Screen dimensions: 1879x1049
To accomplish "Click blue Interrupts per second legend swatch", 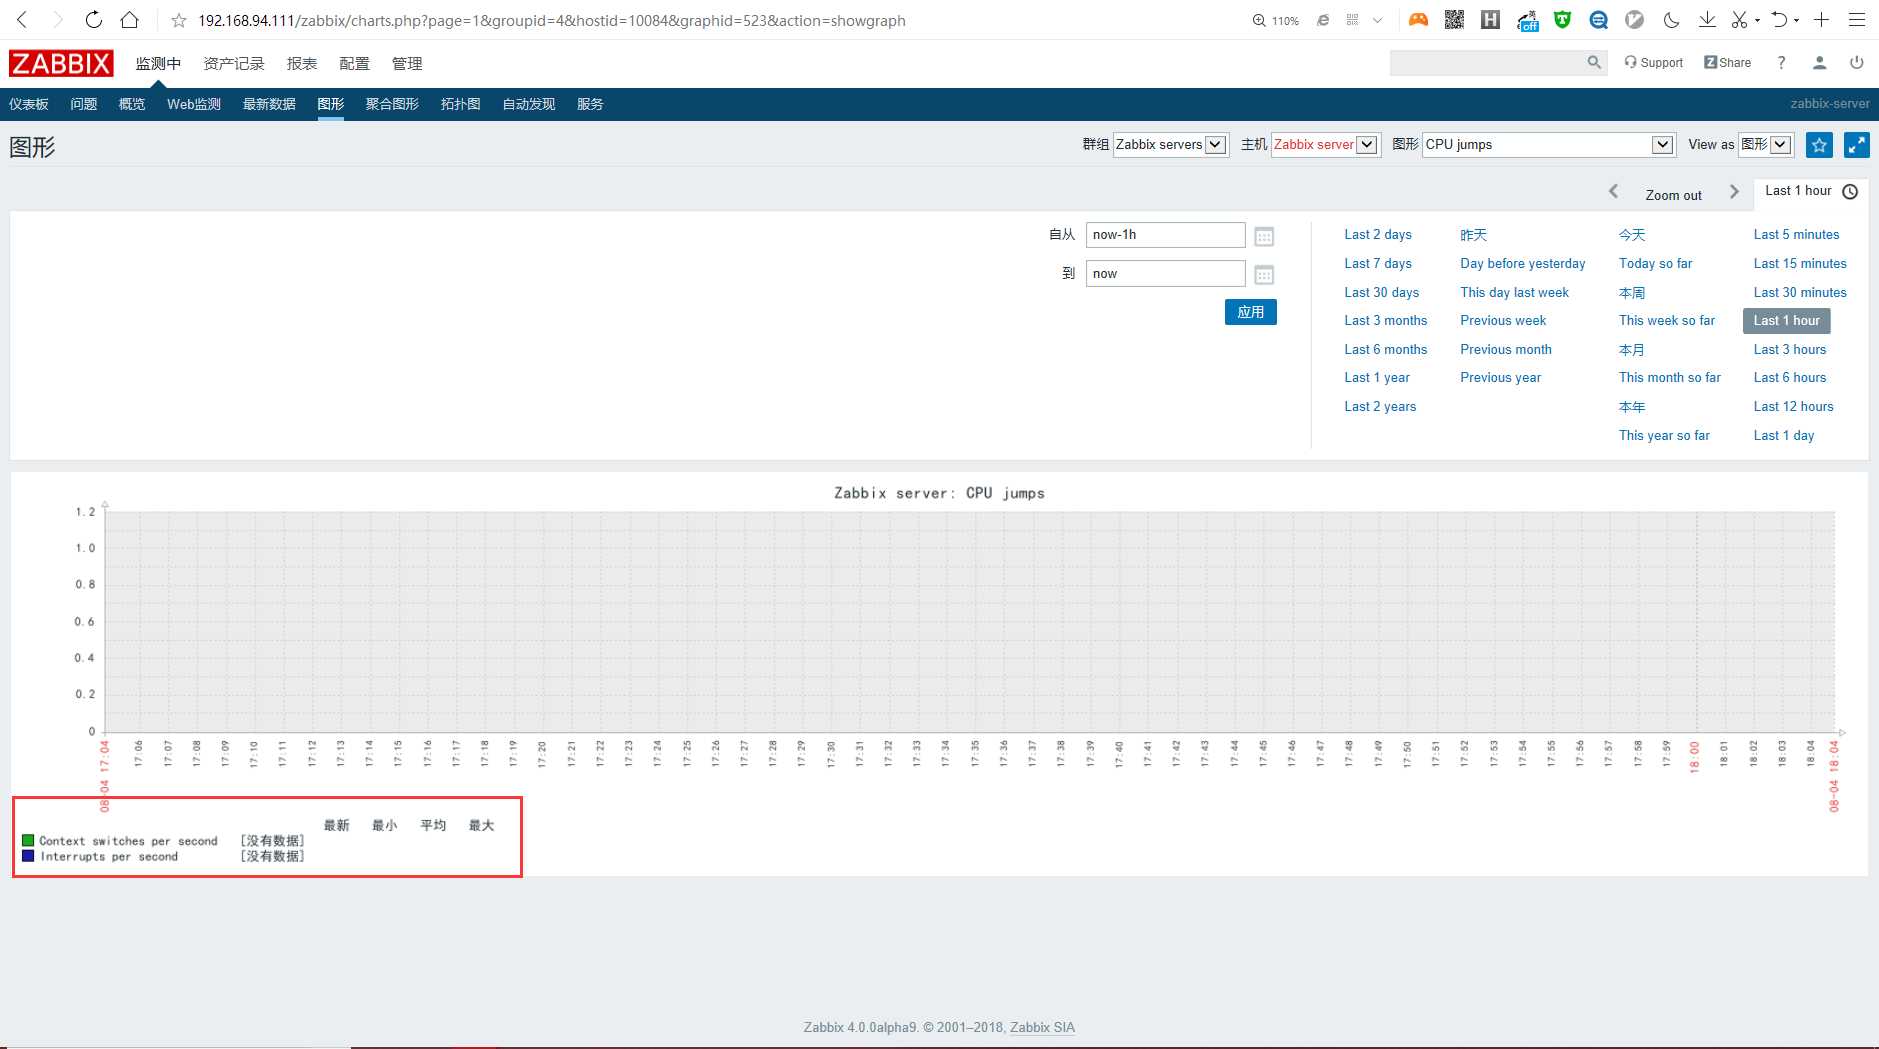I will [28, 856].
